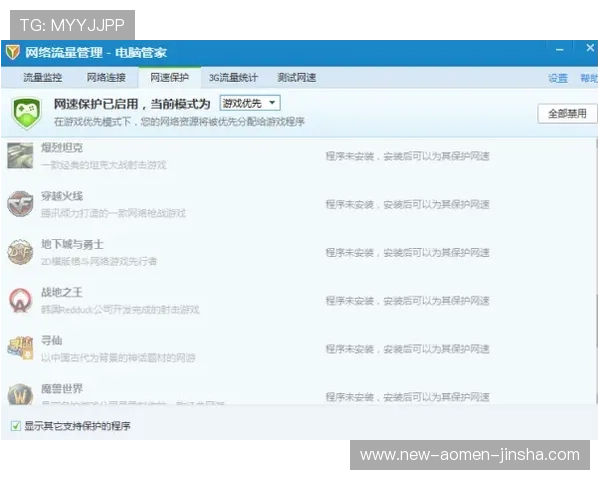Click the 爆烈坦克 title text
This screenshot has height=480, width=600.
[62, 148]
